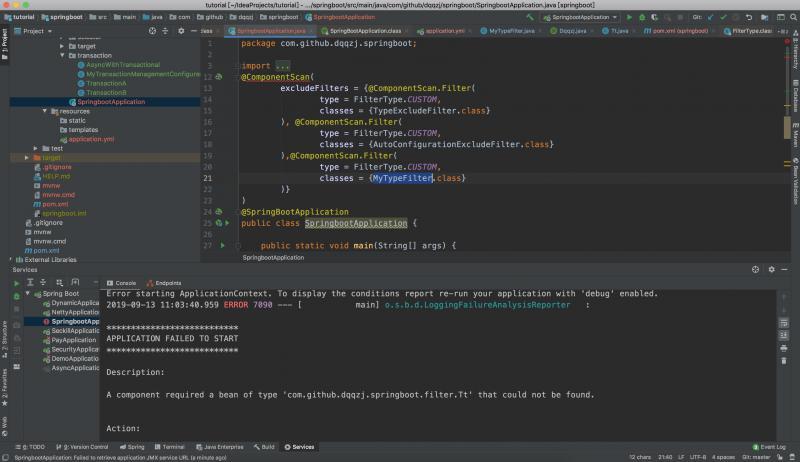Start debugging with the green bug icon

(x=642, y=17)
